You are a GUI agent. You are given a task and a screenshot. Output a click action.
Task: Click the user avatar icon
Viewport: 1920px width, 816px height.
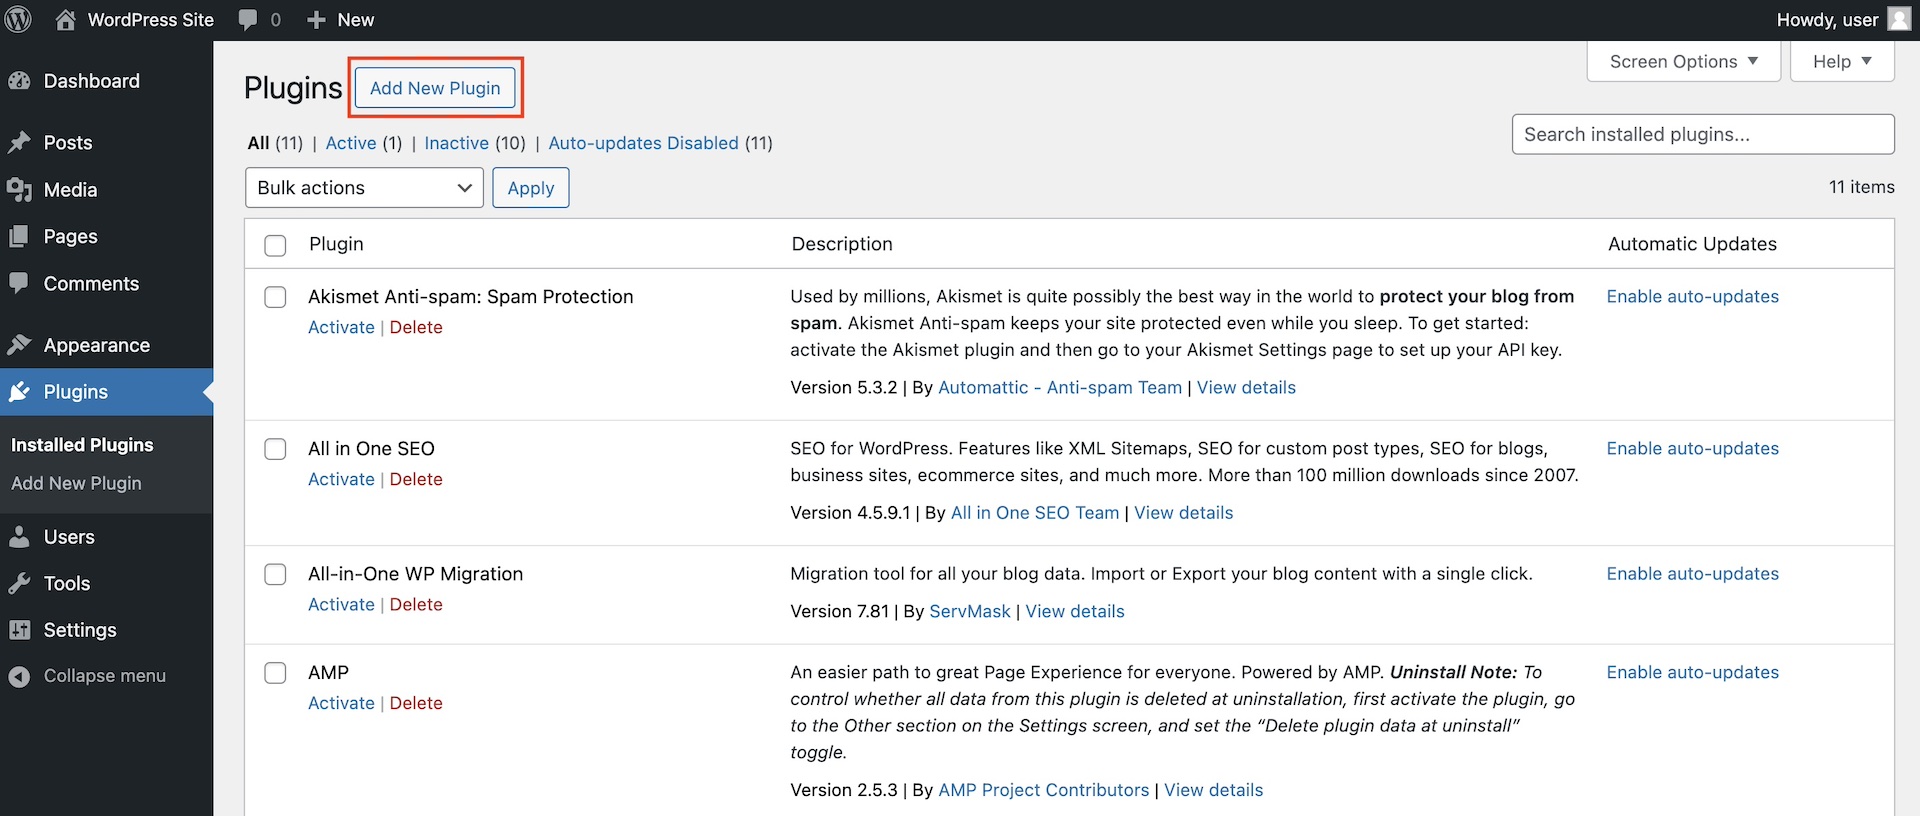(x=1899, y=20)
